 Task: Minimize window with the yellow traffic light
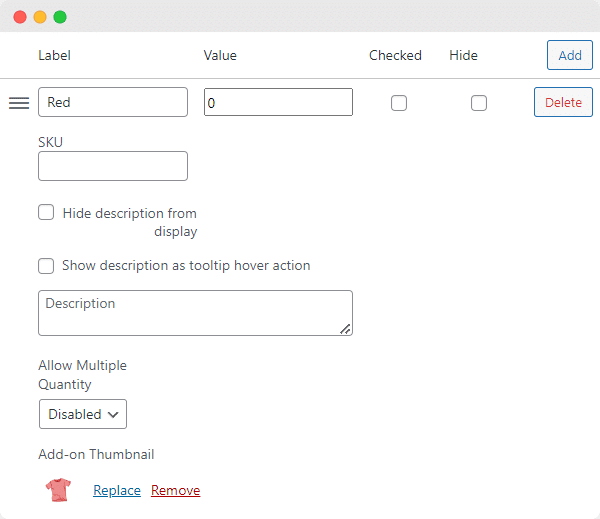coord(40,17)
